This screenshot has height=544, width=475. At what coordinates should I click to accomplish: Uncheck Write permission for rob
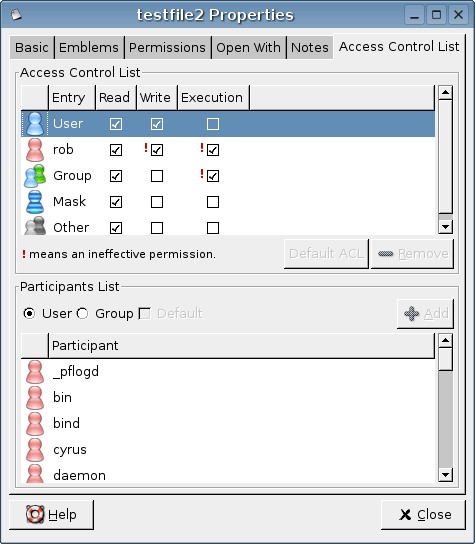(157, 150)
